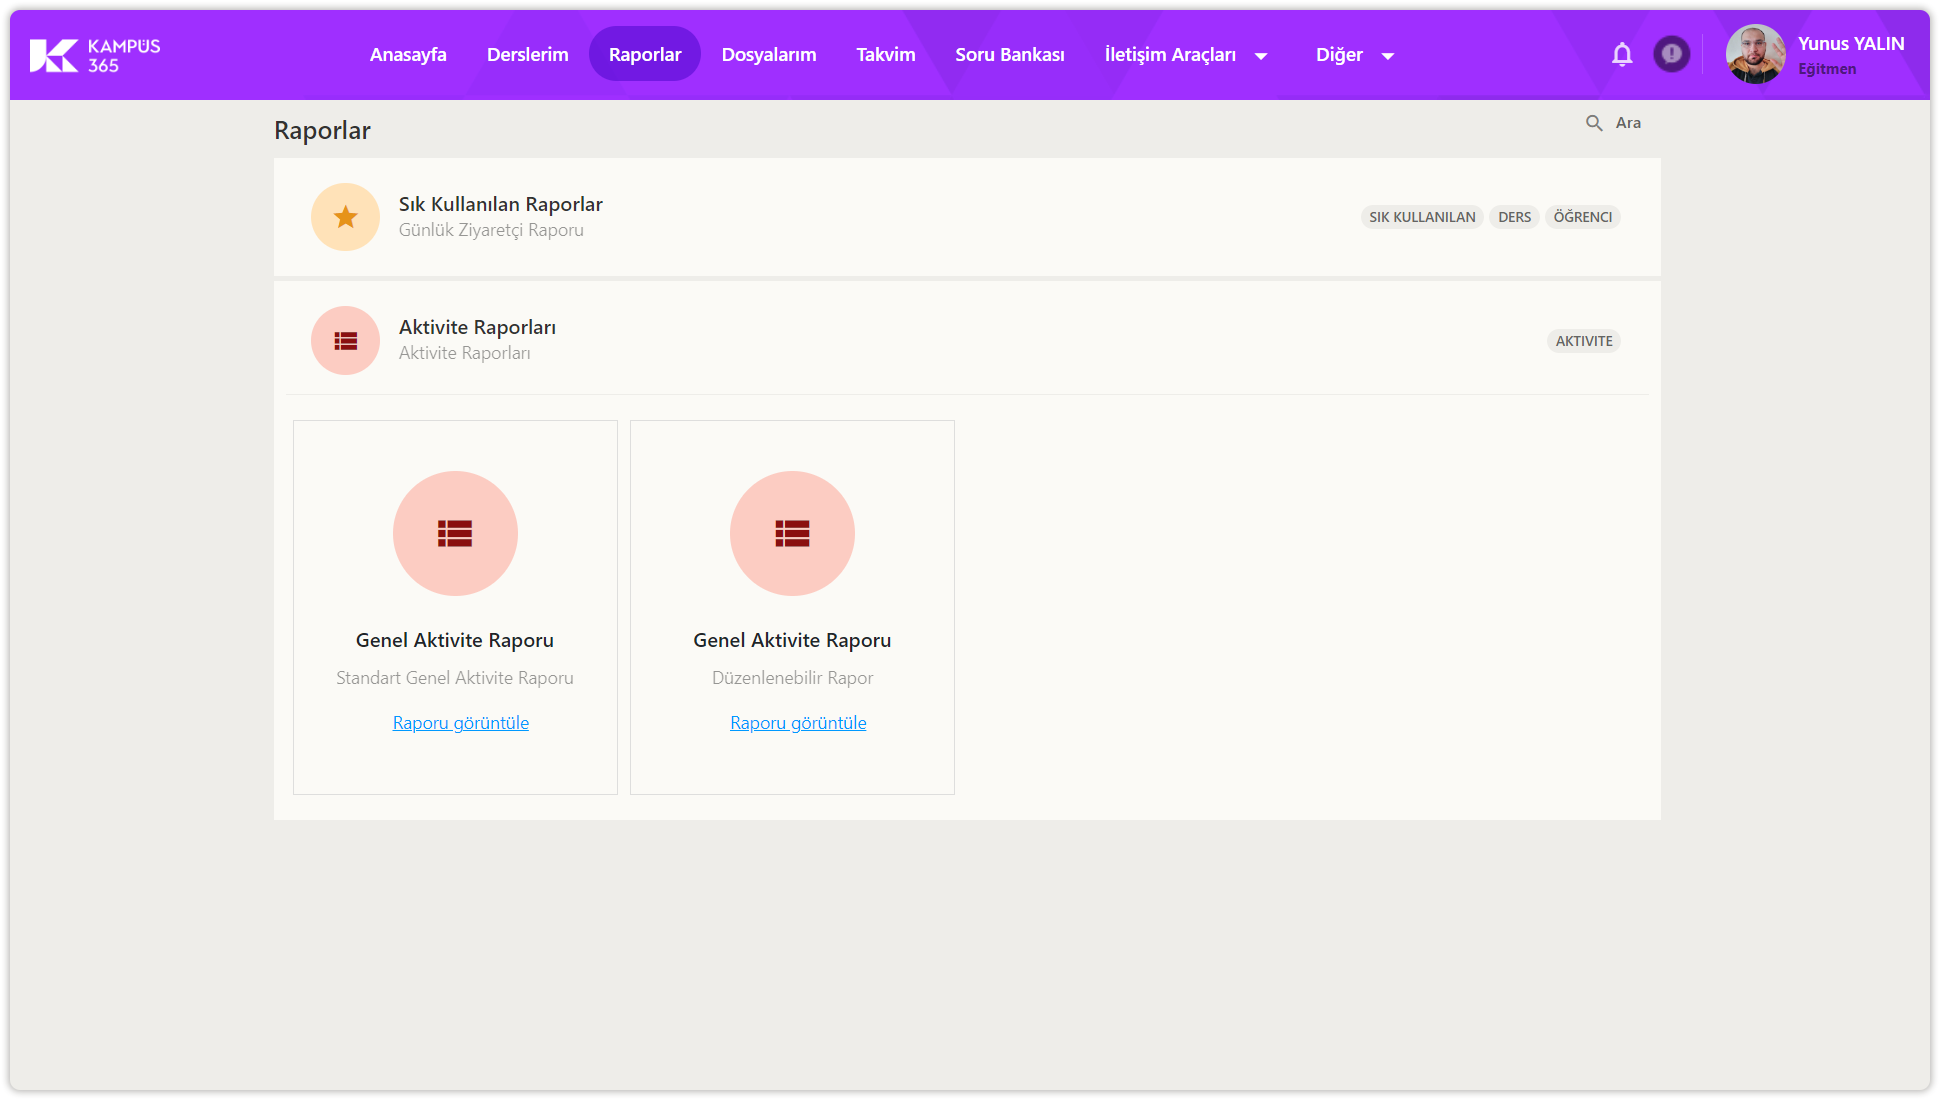Viewport: 1940px width, 1100px height.
Task: Go to the Derslerim menu
Action: [x=527, y=55]
